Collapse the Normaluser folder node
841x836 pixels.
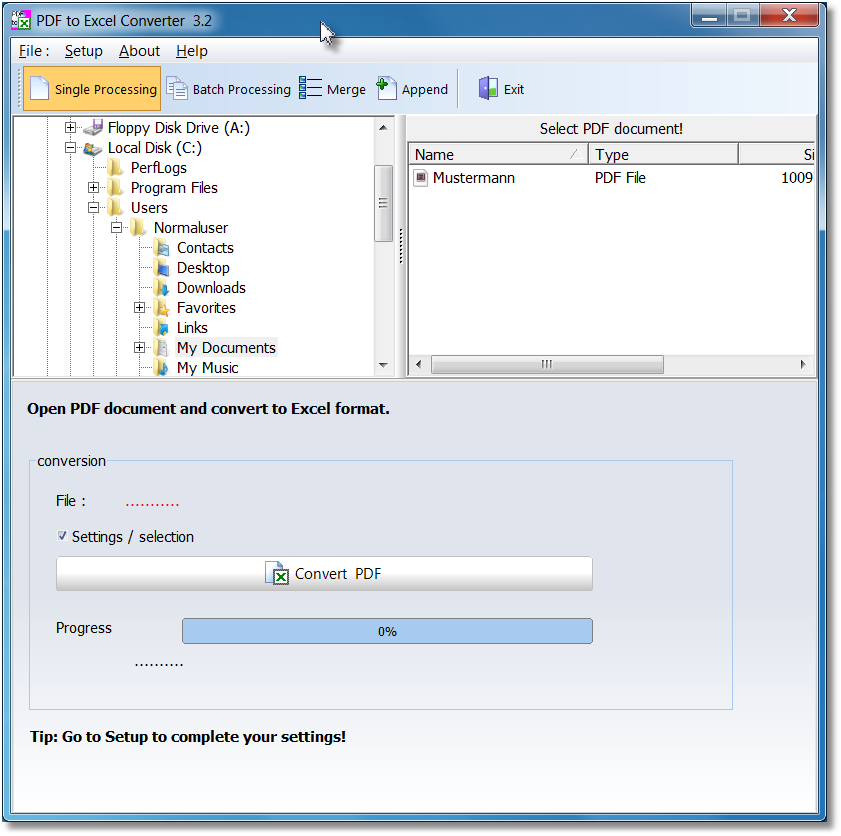(116, 228)
